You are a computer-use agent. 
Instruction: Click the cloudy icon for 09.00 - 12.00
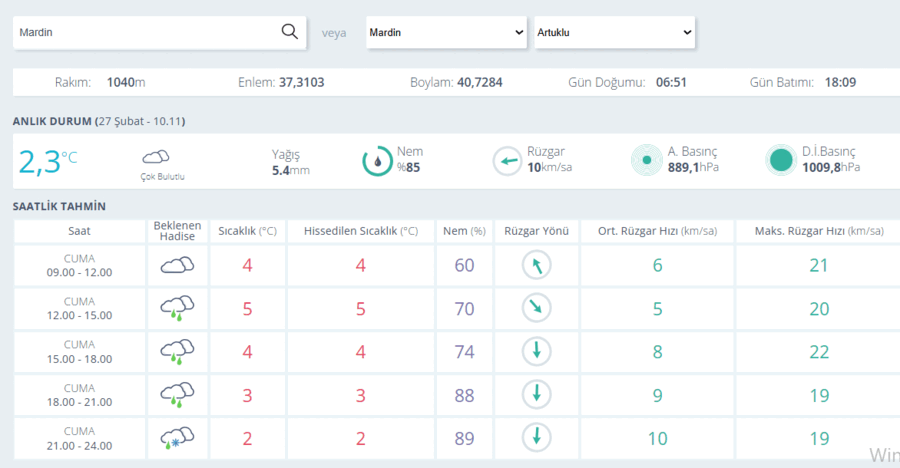(x=177, y=265)
